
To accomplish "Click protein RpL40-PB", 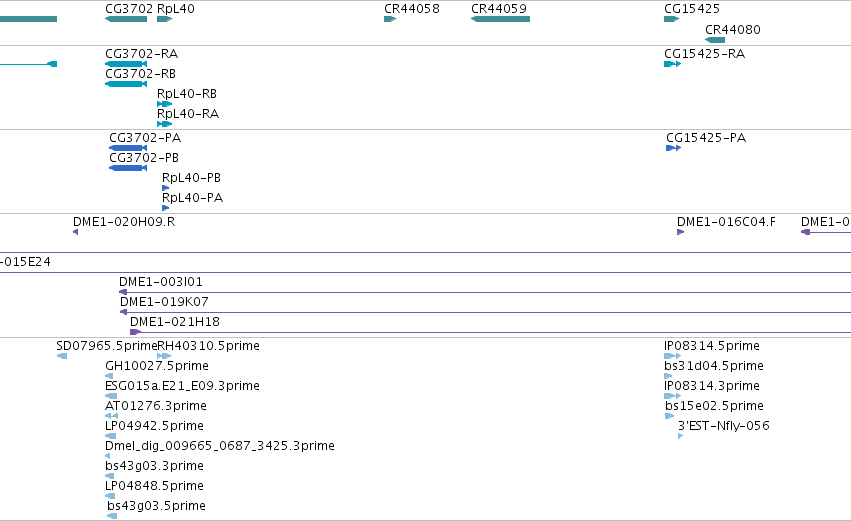I will [x=166, y=188].
